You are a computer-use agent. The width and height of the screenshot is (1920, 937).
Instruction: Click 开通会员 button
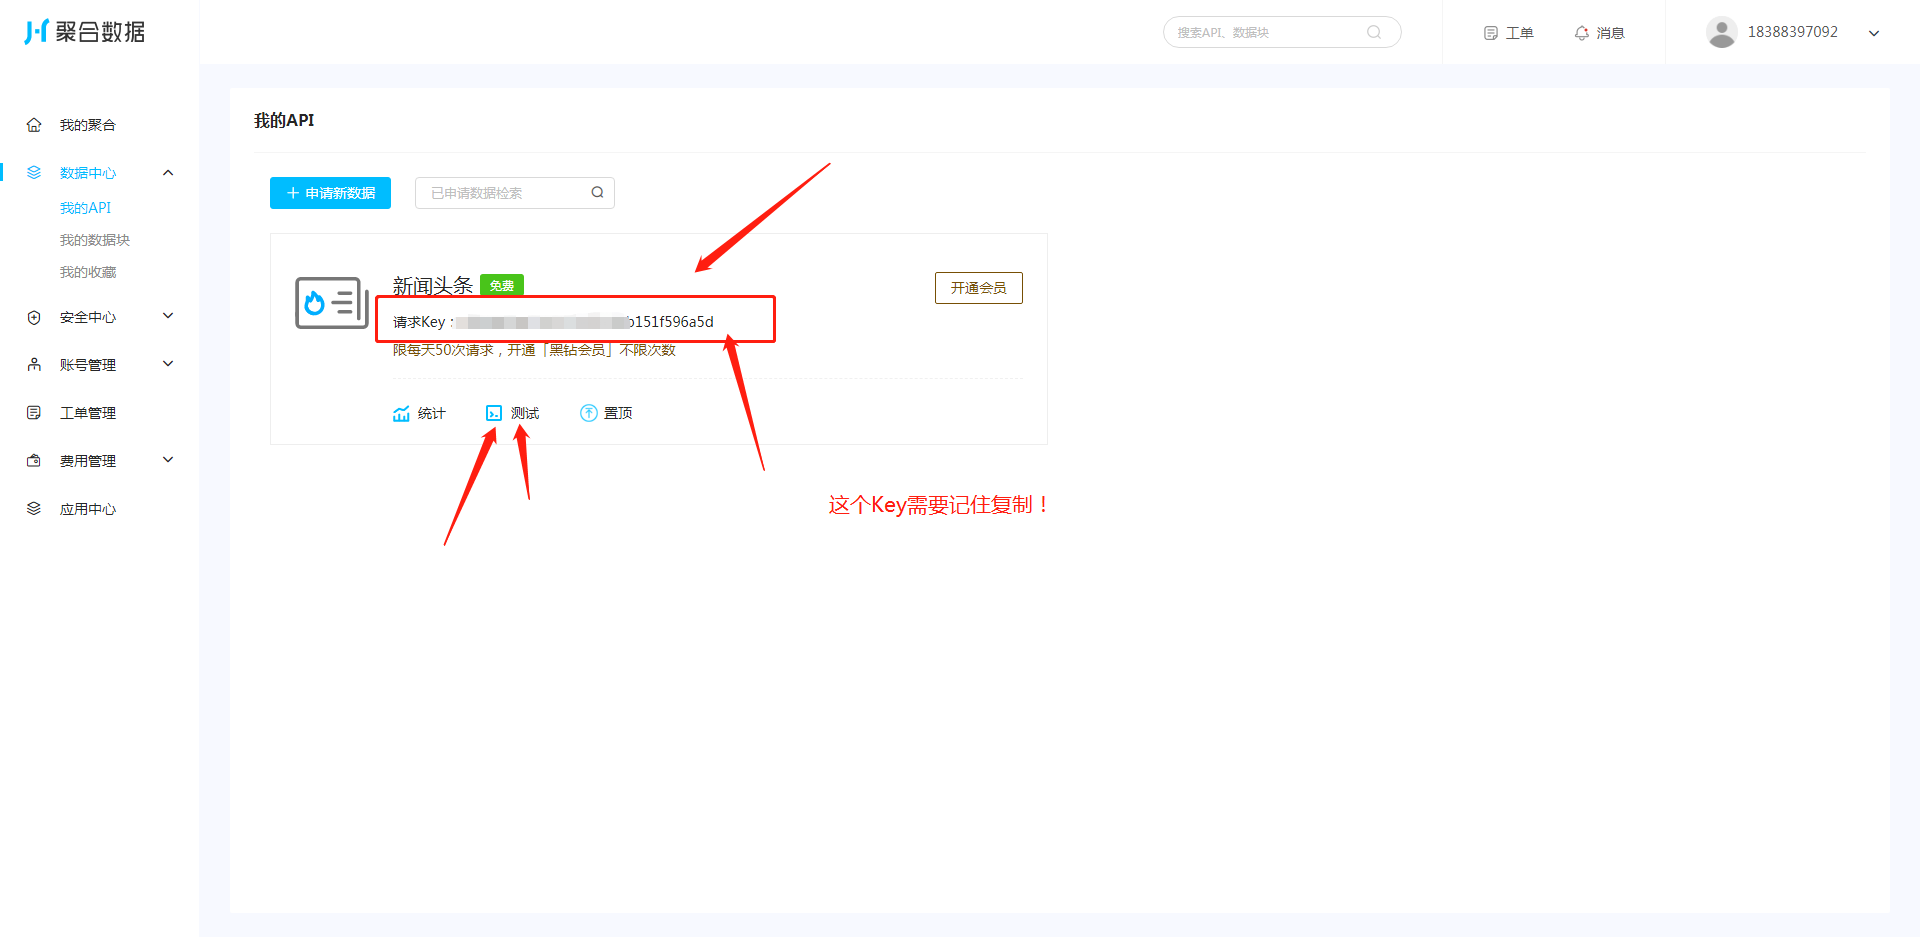click(x=978, y=288)
